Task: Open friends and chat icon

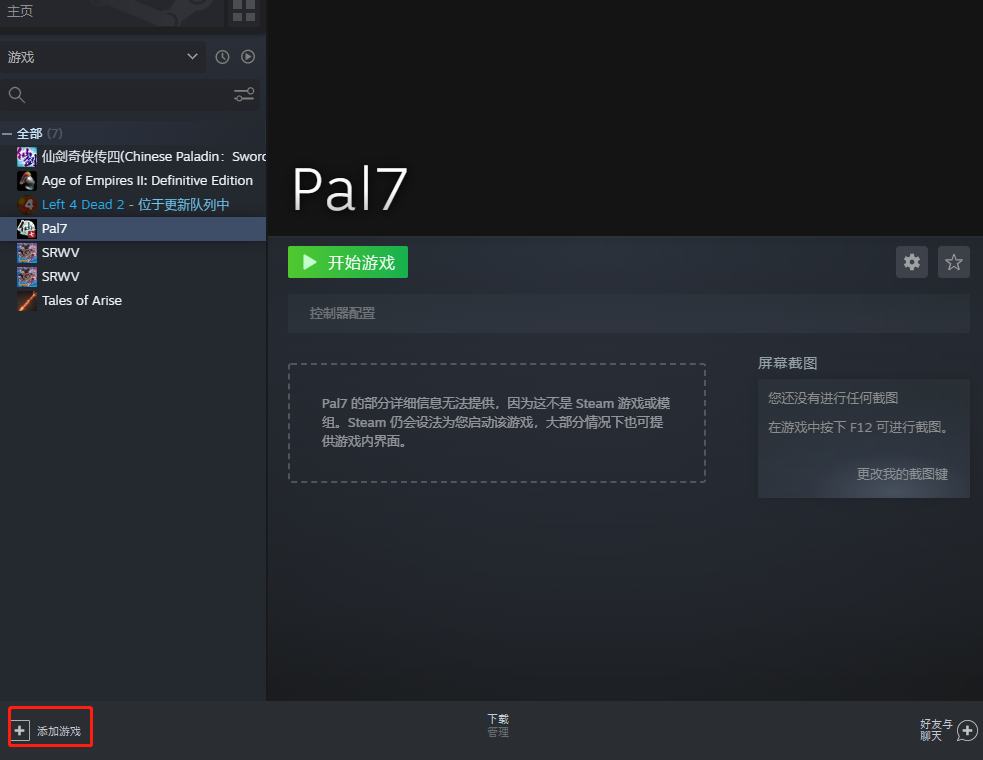Action: [967, 731]
